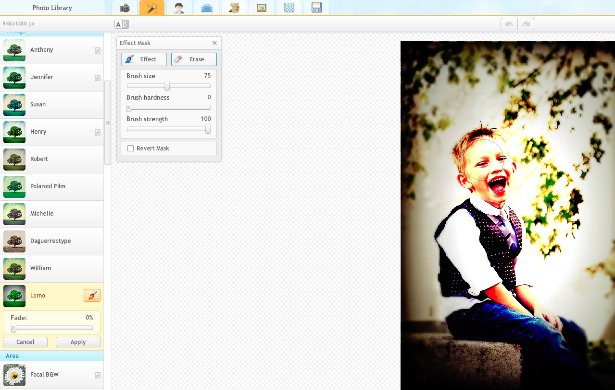Viewport: 615px width, 390px height.
Task: Close the Effect Mask panel
Action: 215,43
